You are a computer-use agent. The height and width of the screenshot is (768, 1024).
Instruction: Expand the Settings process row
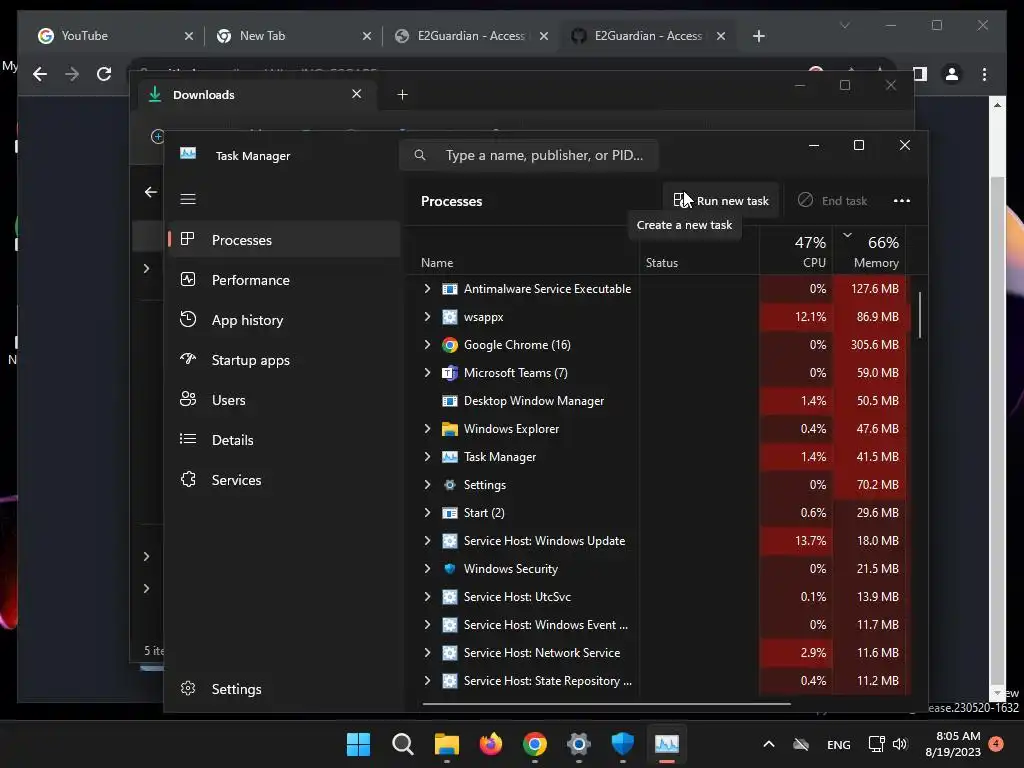[427, 485]
